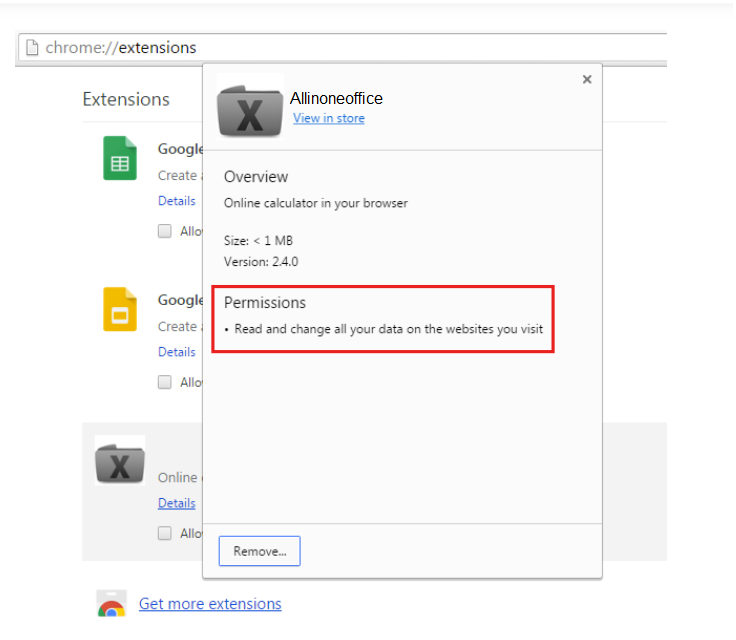Click the Google Slides extension icon
Viewport: 736px width, 640px height.
click(x=120, y=309)
